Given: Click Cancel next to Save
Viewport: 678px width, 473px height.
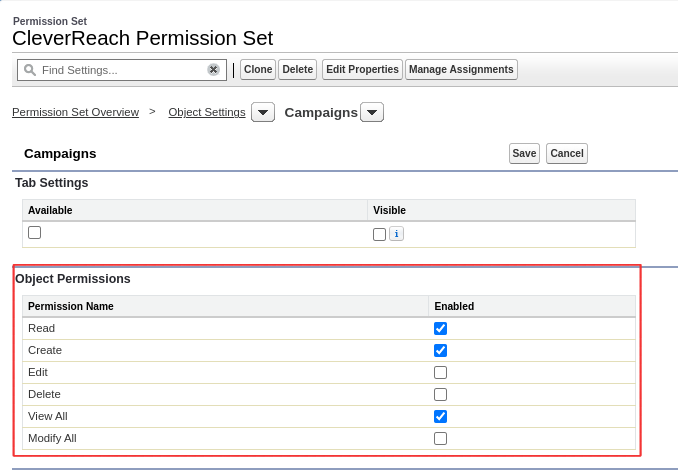Looking at the screenshot, I should coord(566,153).
